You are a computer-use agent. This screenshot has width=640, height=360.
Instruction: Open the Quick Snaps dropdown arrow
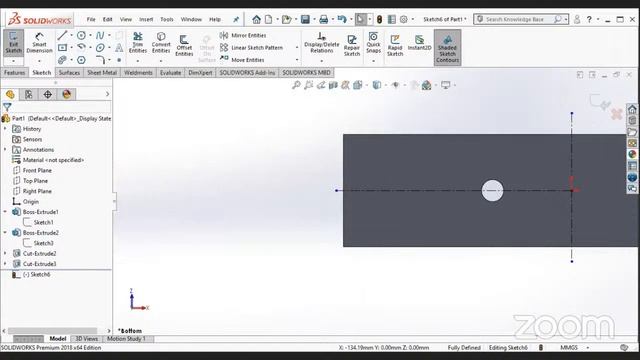[x=373, y=61]
